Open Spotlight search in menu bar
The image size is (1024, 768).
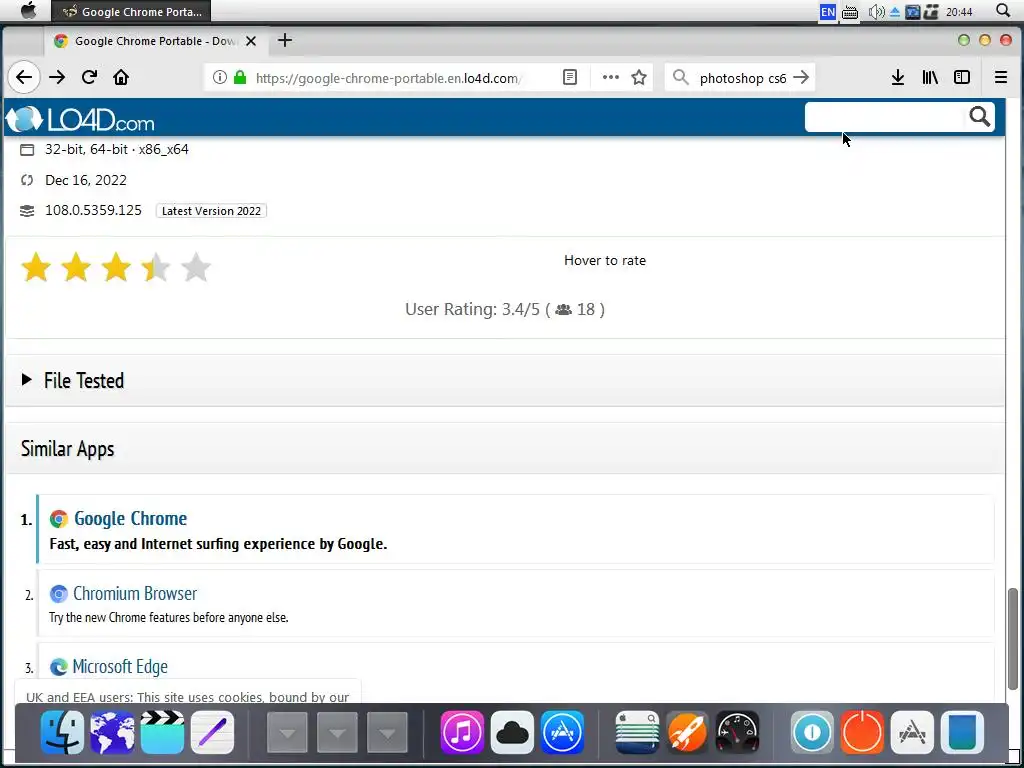pos(1003,11)
